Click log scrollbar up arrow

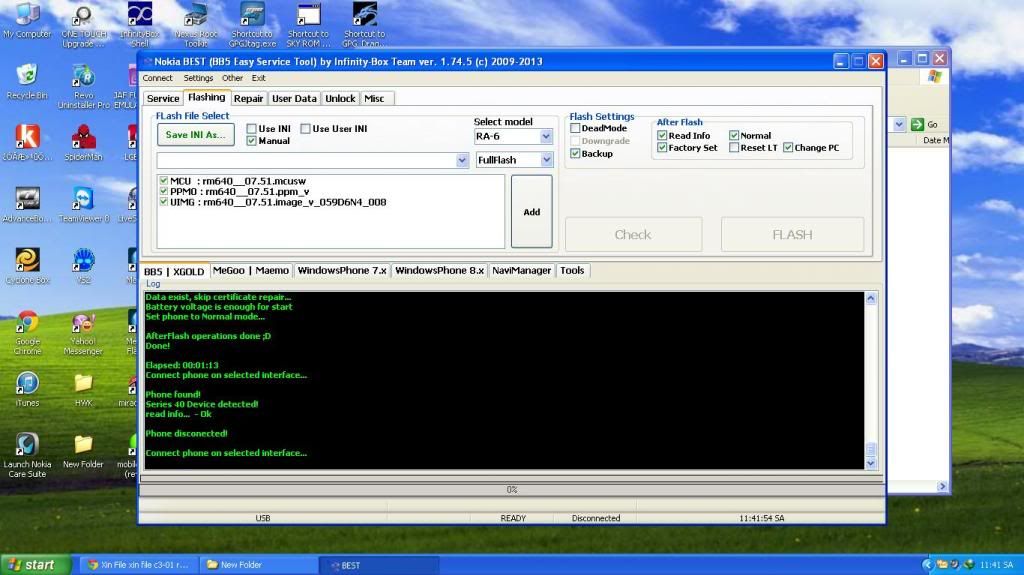(871, 299)
